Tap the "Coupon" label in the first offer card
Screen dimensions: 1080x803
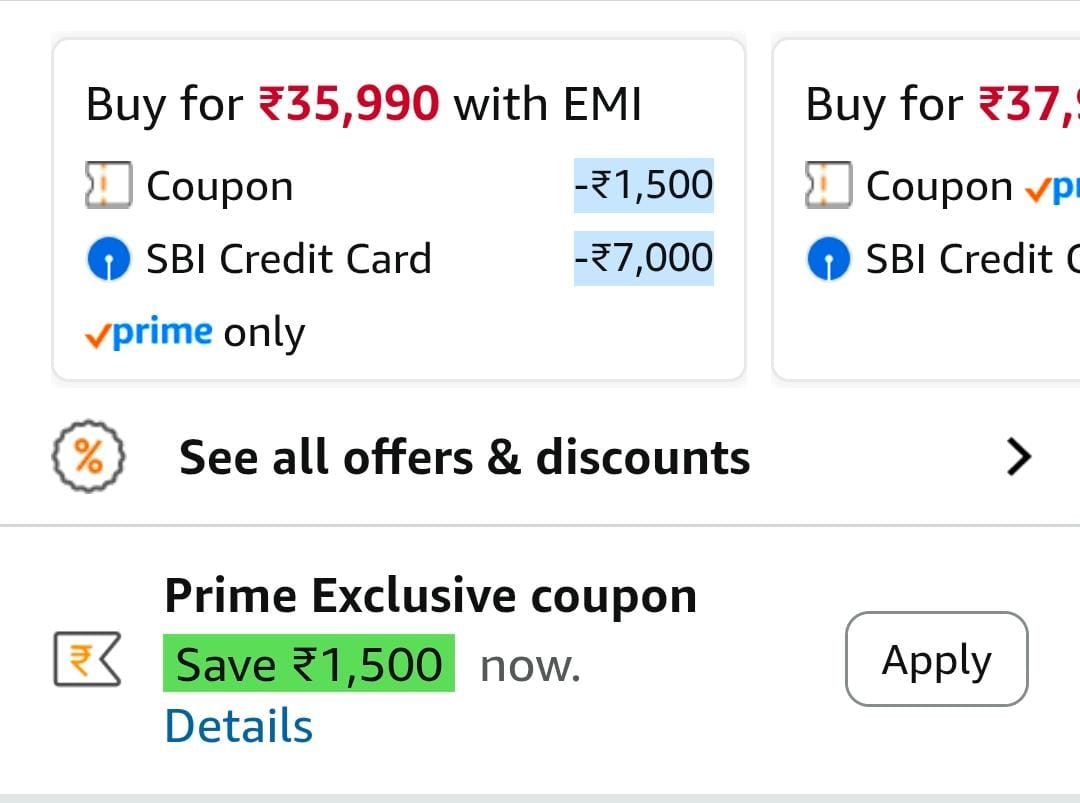pyautogui.click(x=220, y=187)
